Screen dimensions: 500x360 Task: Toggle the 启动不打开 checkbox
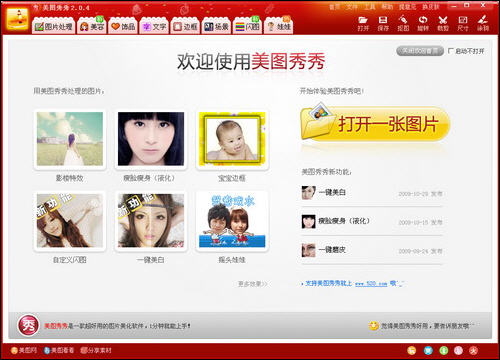click(451, 51)
